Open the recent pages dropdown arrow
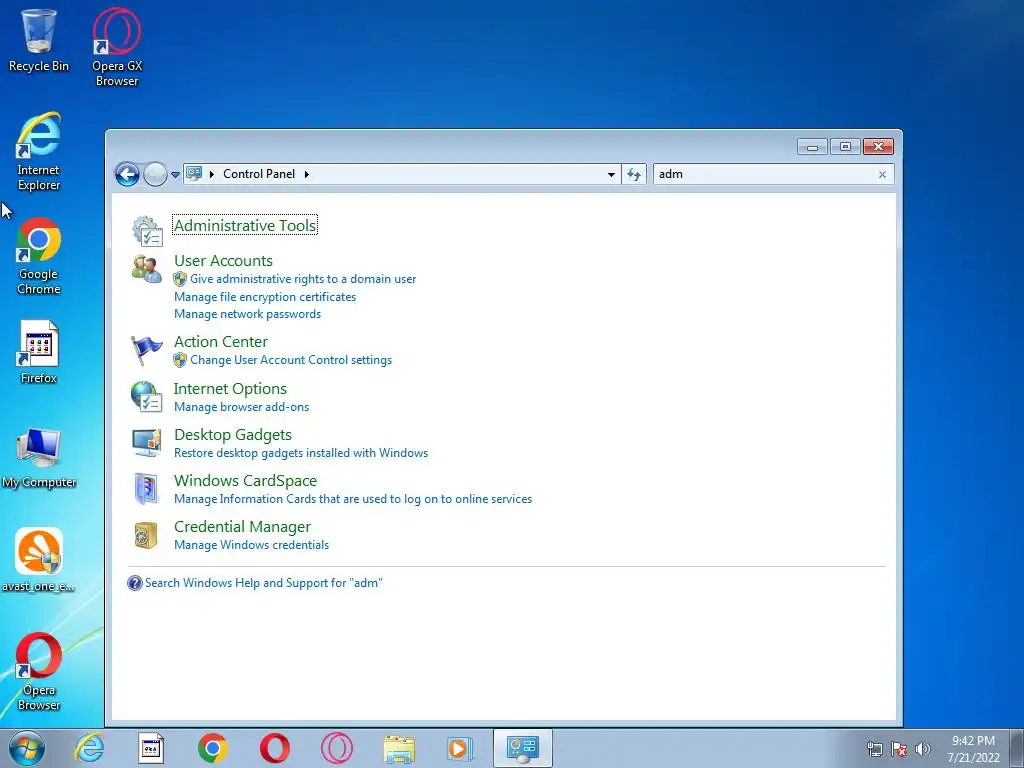The height and width of the screenshot is (768, 1024). (175, 175)
